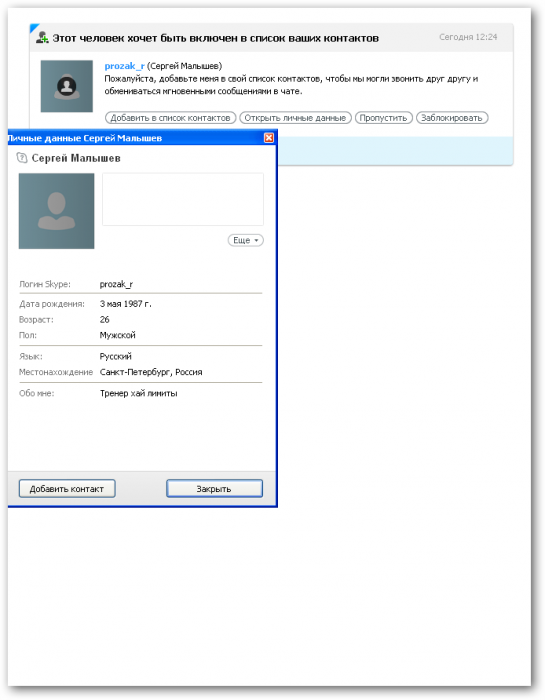545x700 pixels.
Task: Close the Личные данные dialog window
Action: click(x=269, y=138)
